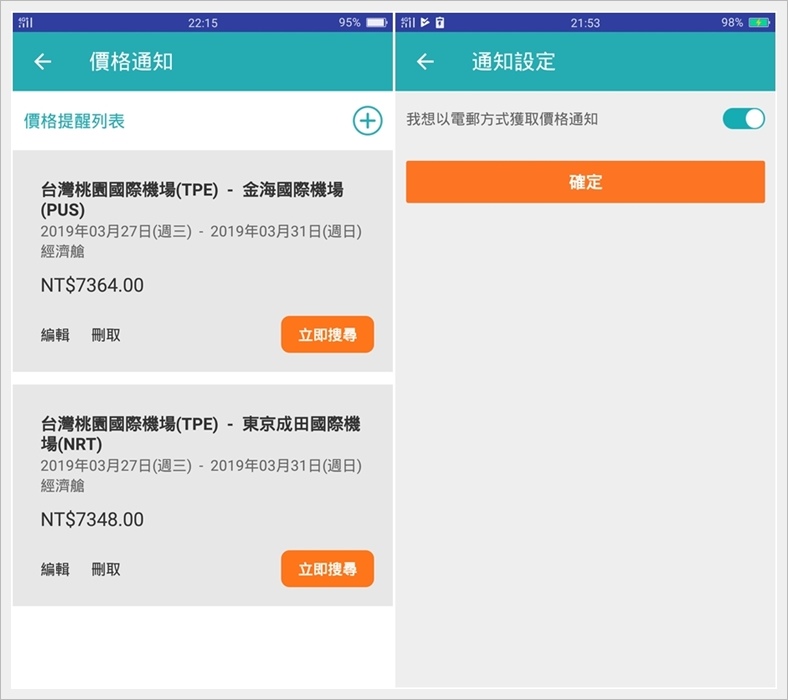Tap 立即搜尋 for the TPE to NRT alert
Screen dimensions: 788x700
(327, 568)
